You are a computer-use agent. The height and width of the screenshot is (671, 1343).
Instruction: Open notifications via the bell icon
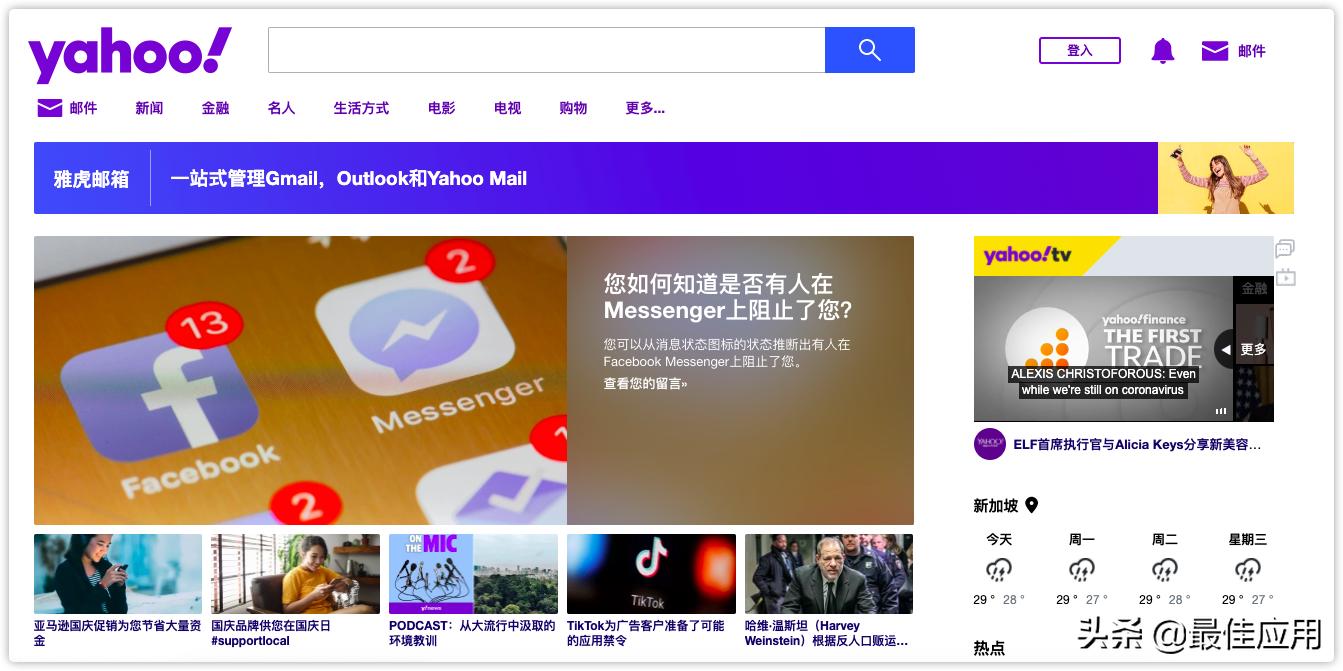pyautogui.click(x=1163, y=49)
